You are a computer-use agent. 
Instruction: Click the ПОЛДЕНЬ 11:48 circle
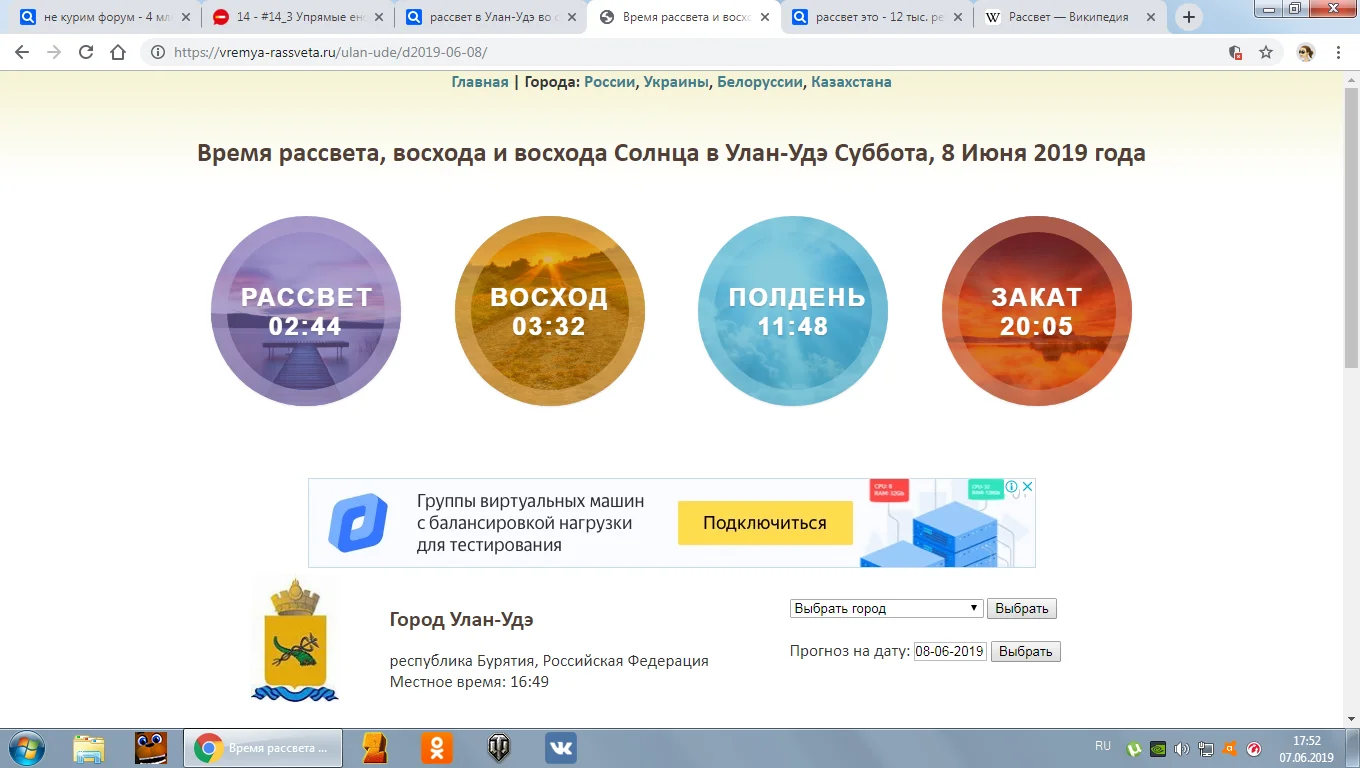(x=793, y=311)
